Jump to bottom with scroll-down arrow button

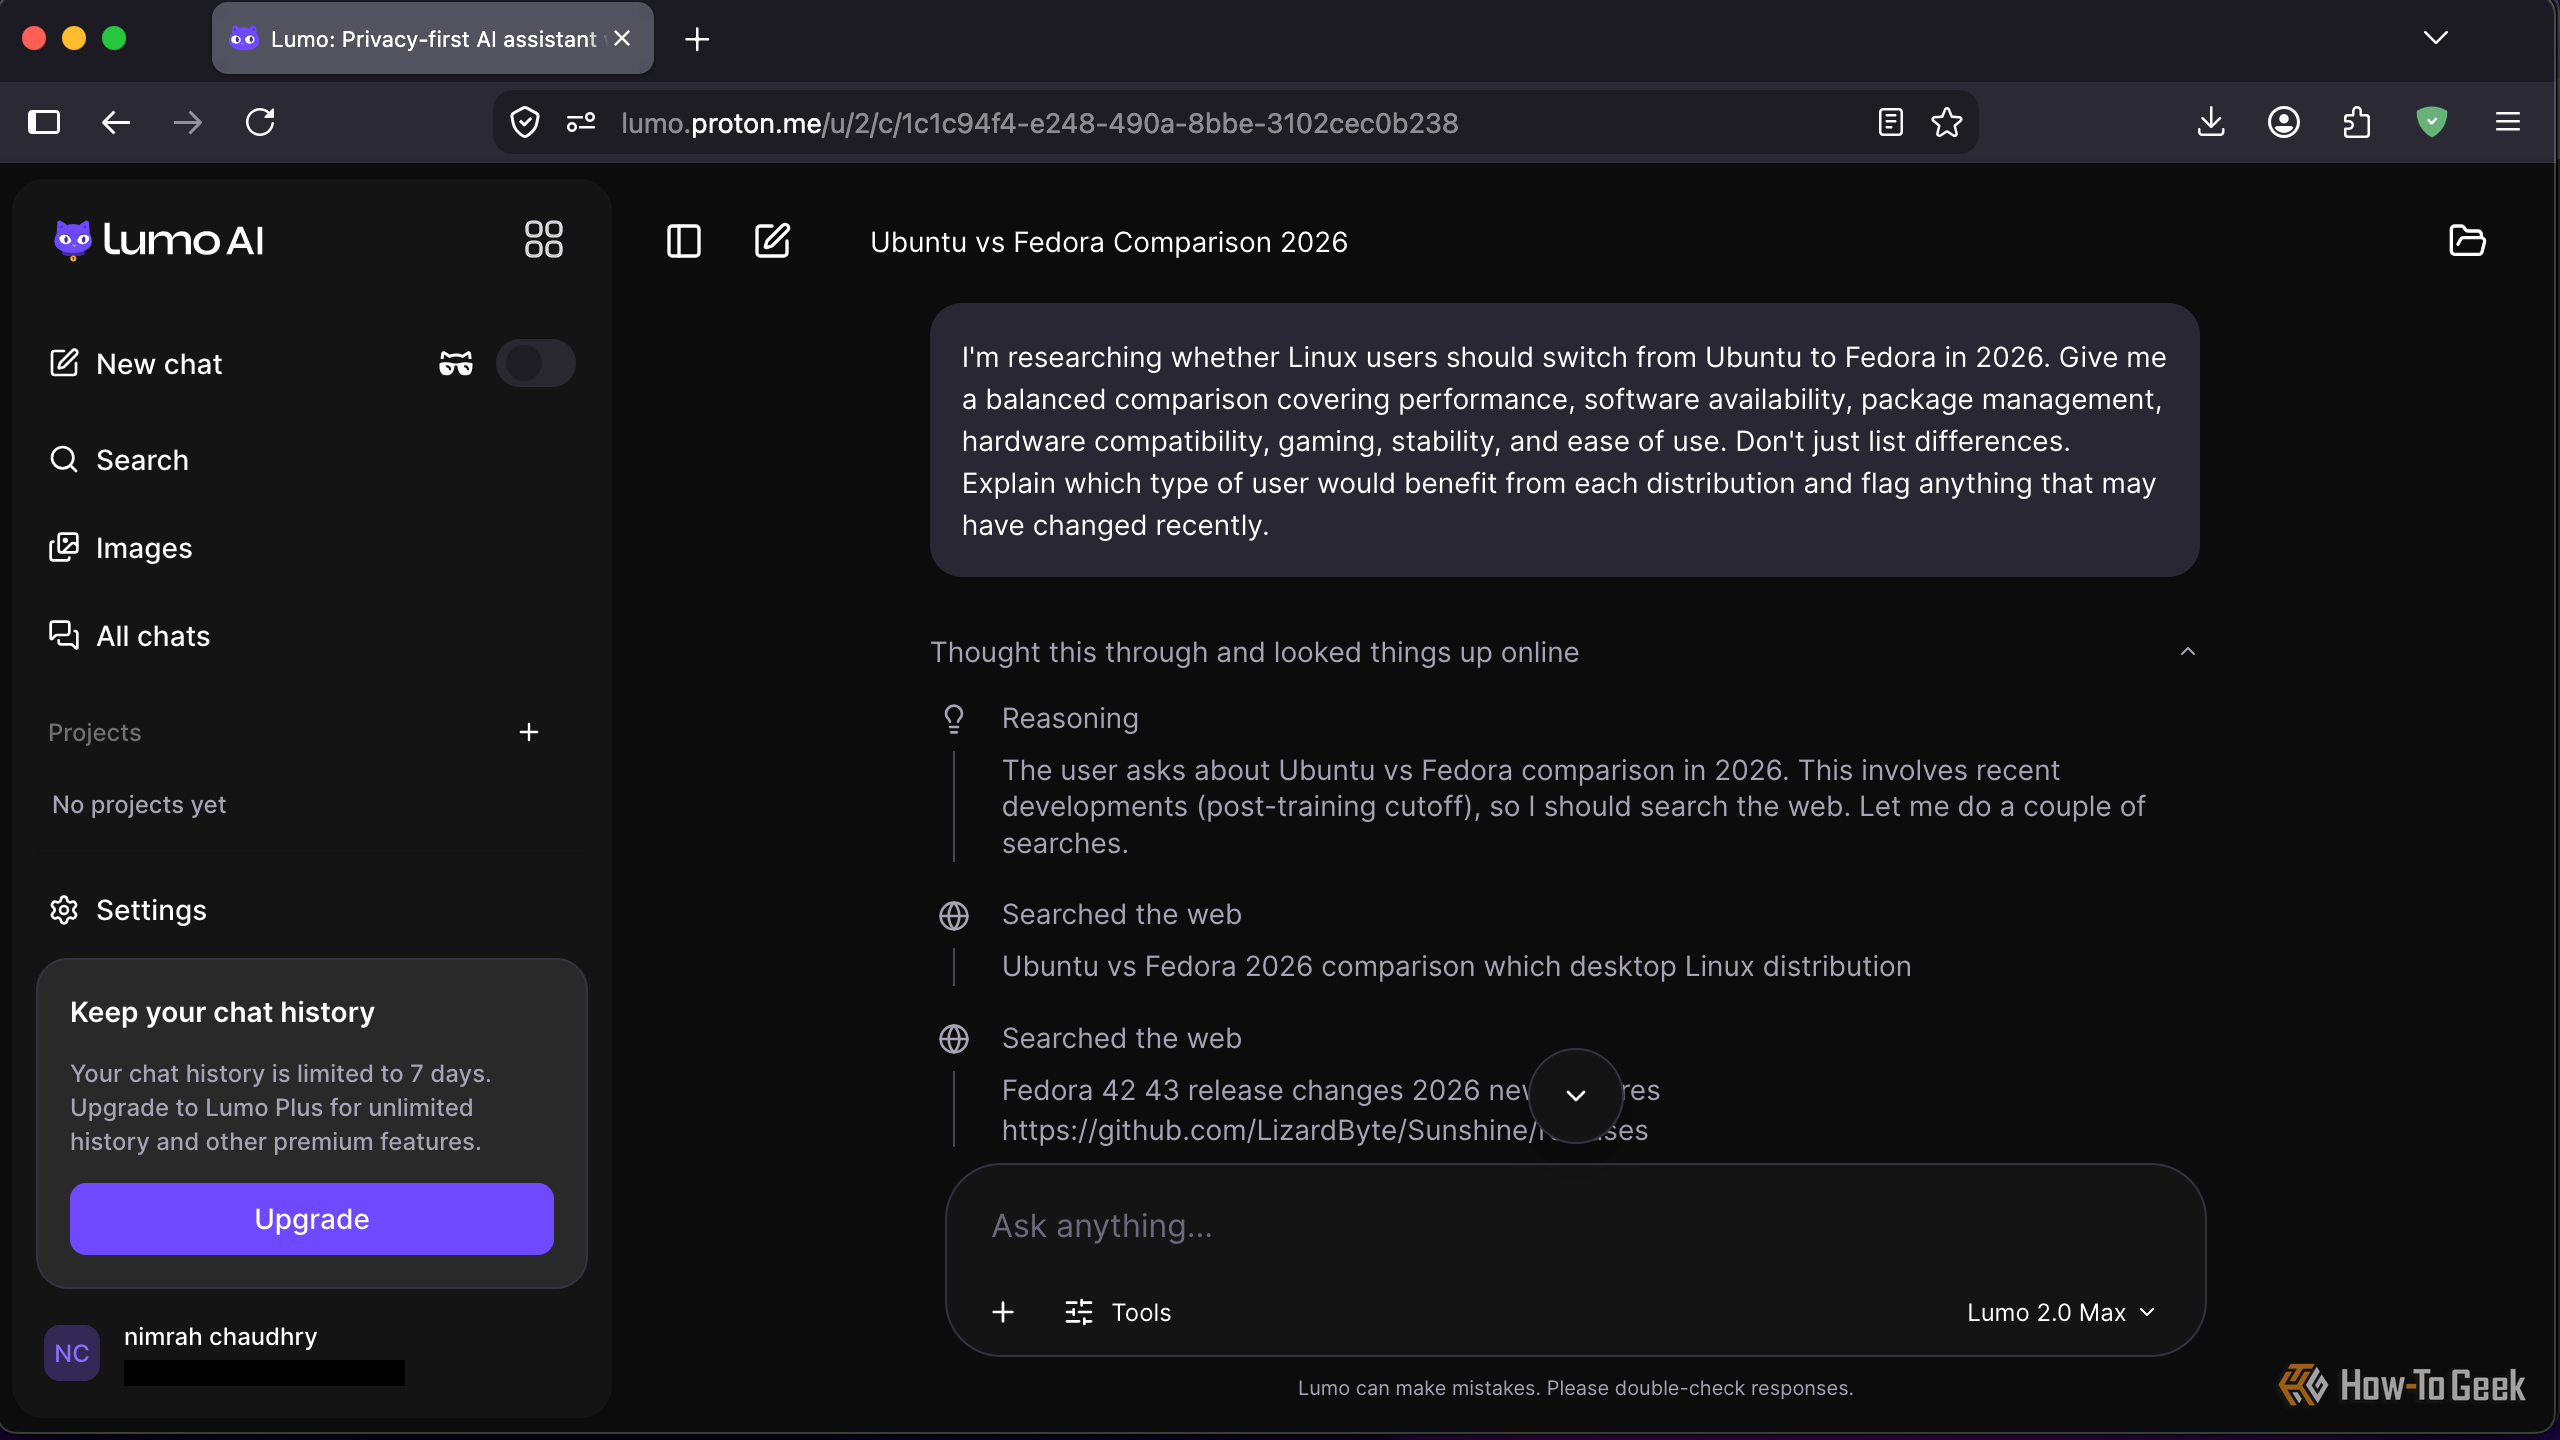point(1576,1096)
